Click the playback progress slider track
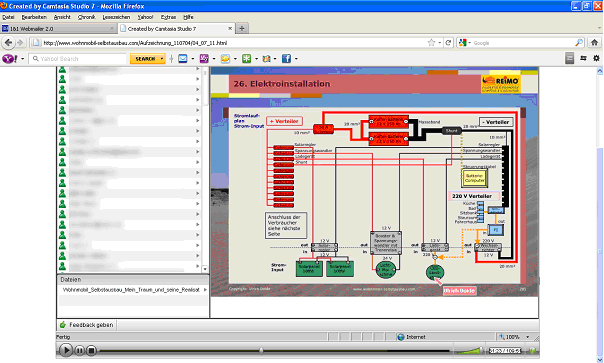 coord(274,351)
